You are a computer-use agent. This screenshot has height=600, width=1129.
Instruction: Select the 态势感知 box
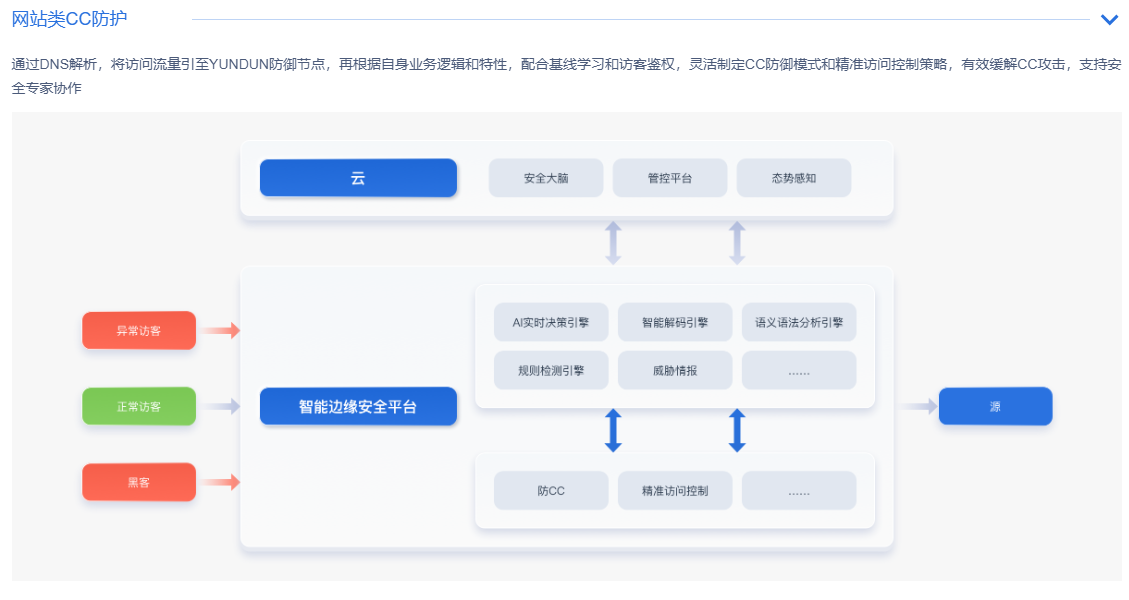(793, 178)
